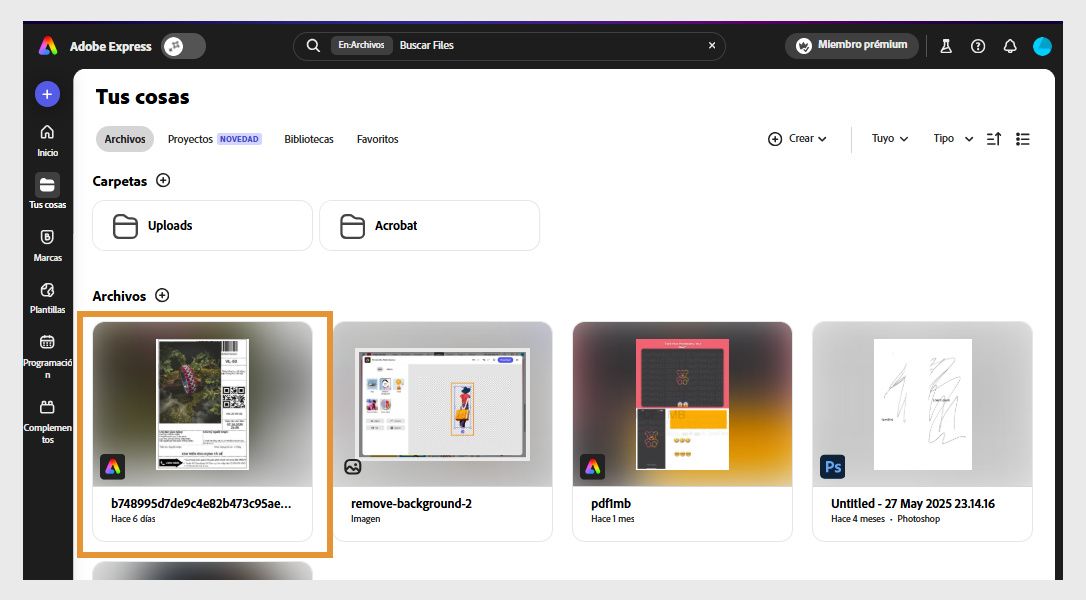Toggle the sort order control
The width and height of the screenshot is (1086, 600).
coord(993,138)
